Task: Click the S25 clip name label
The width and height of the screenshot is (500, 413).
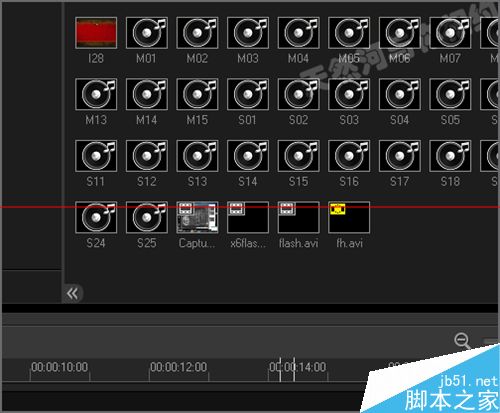Action: click(x=147, y=243)
